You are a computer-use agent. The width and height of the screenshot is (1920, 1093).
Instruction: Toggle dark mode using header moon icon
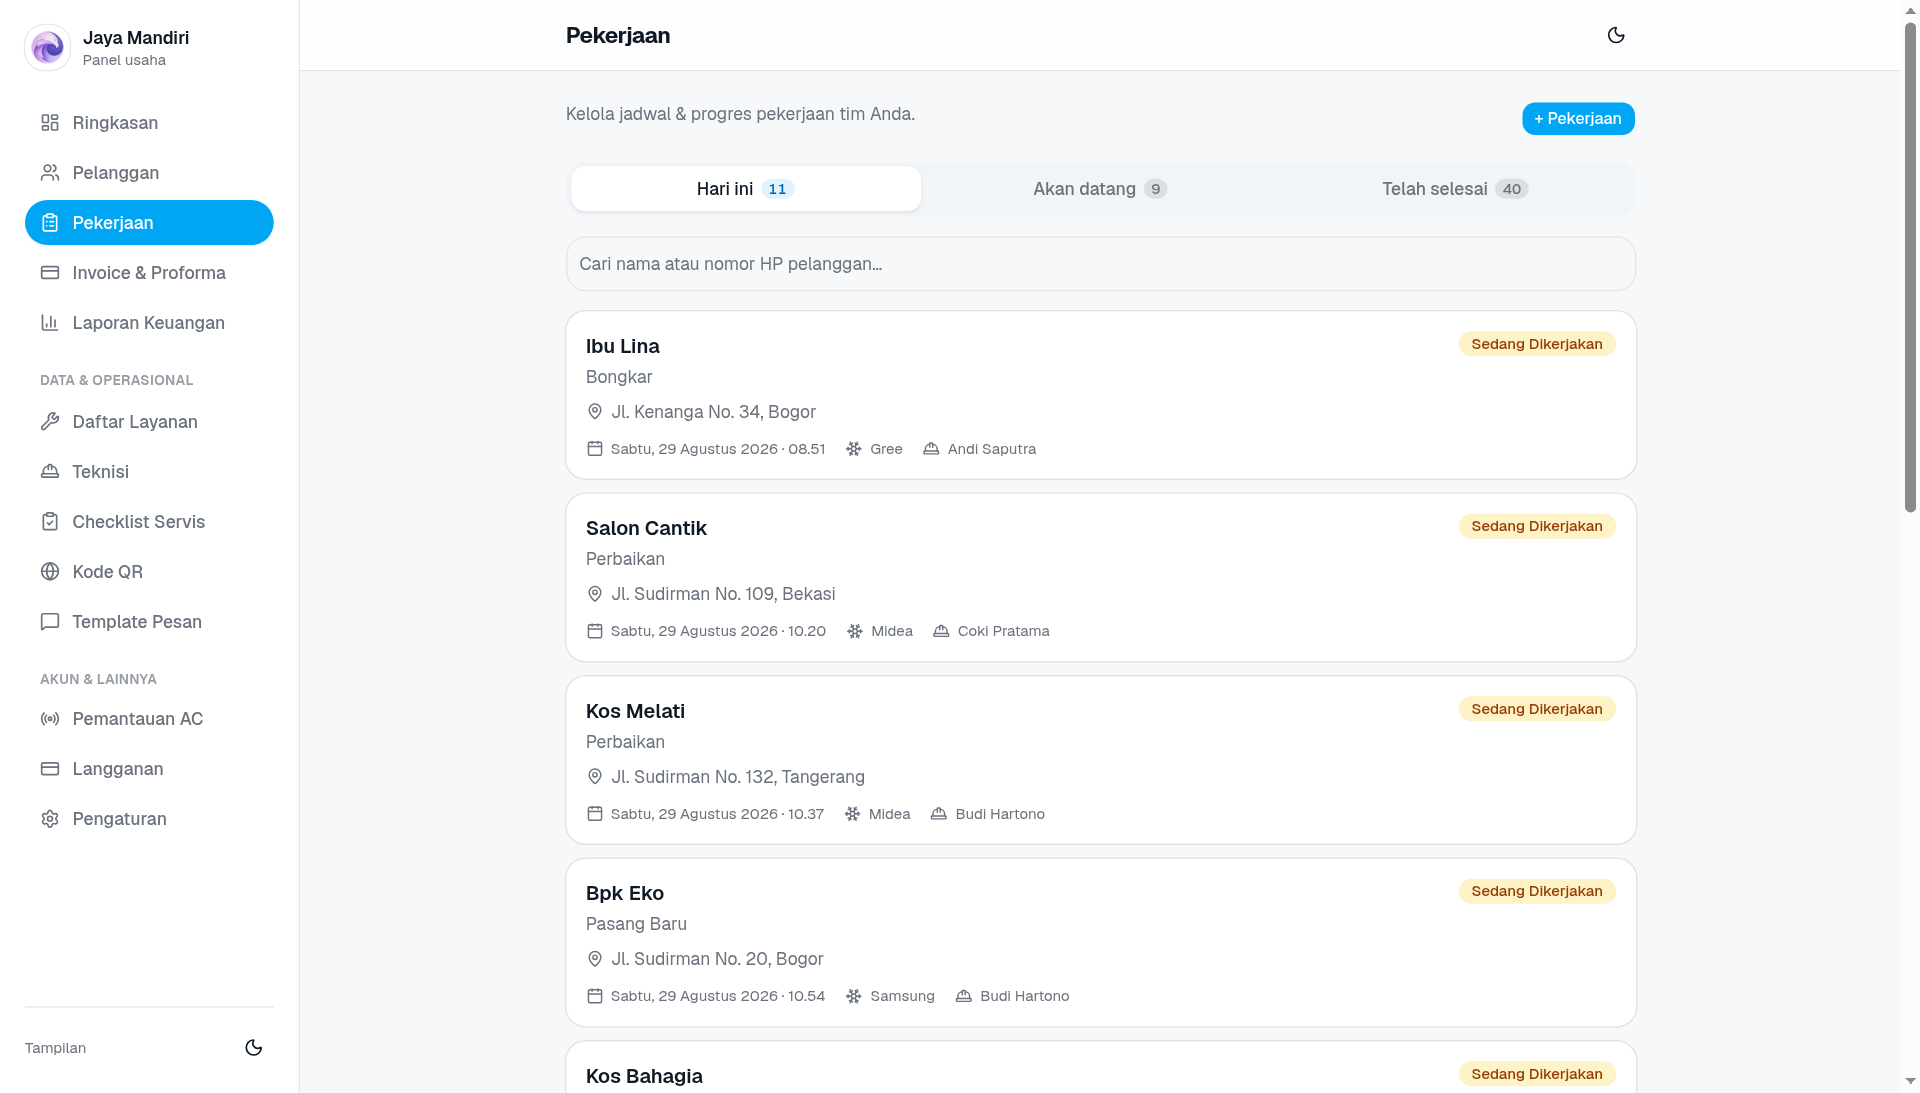click(1616, 35)
